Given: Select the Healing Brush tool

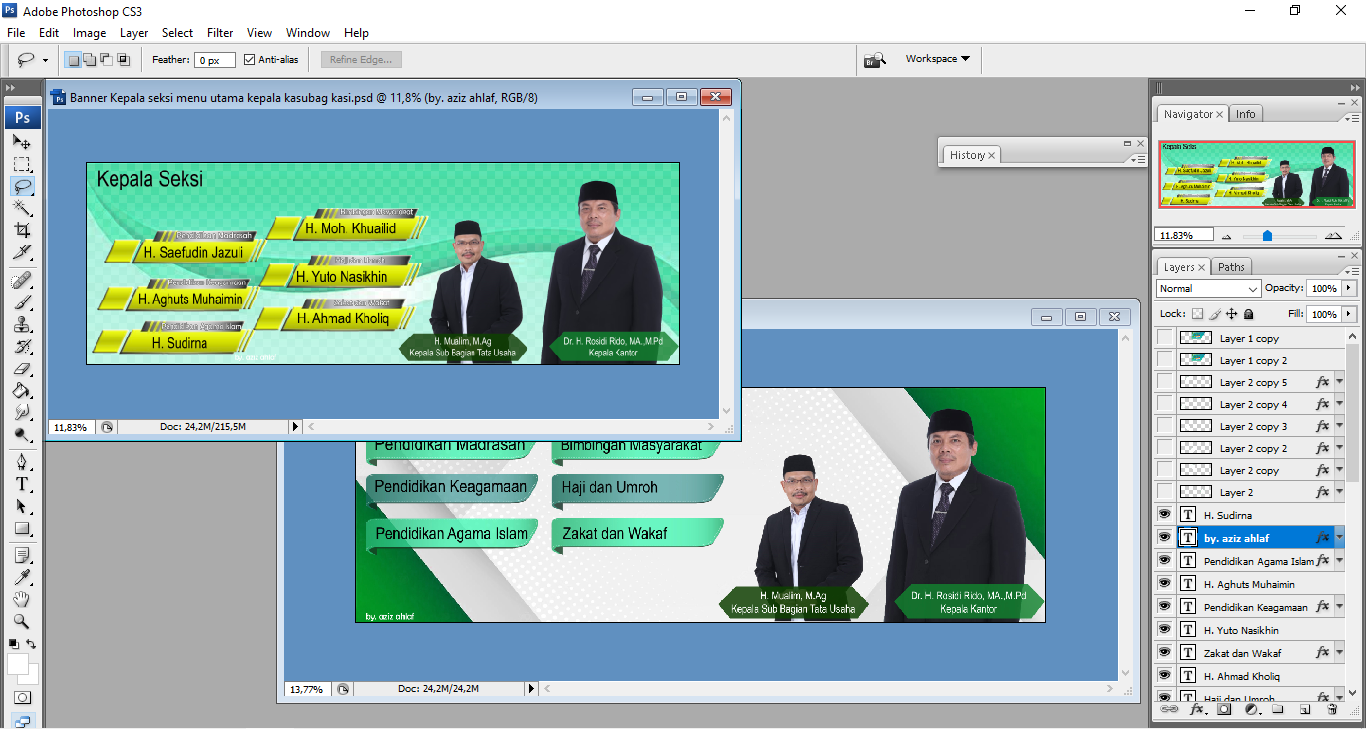Looking at the screenshot, I should tap(22, 280).
